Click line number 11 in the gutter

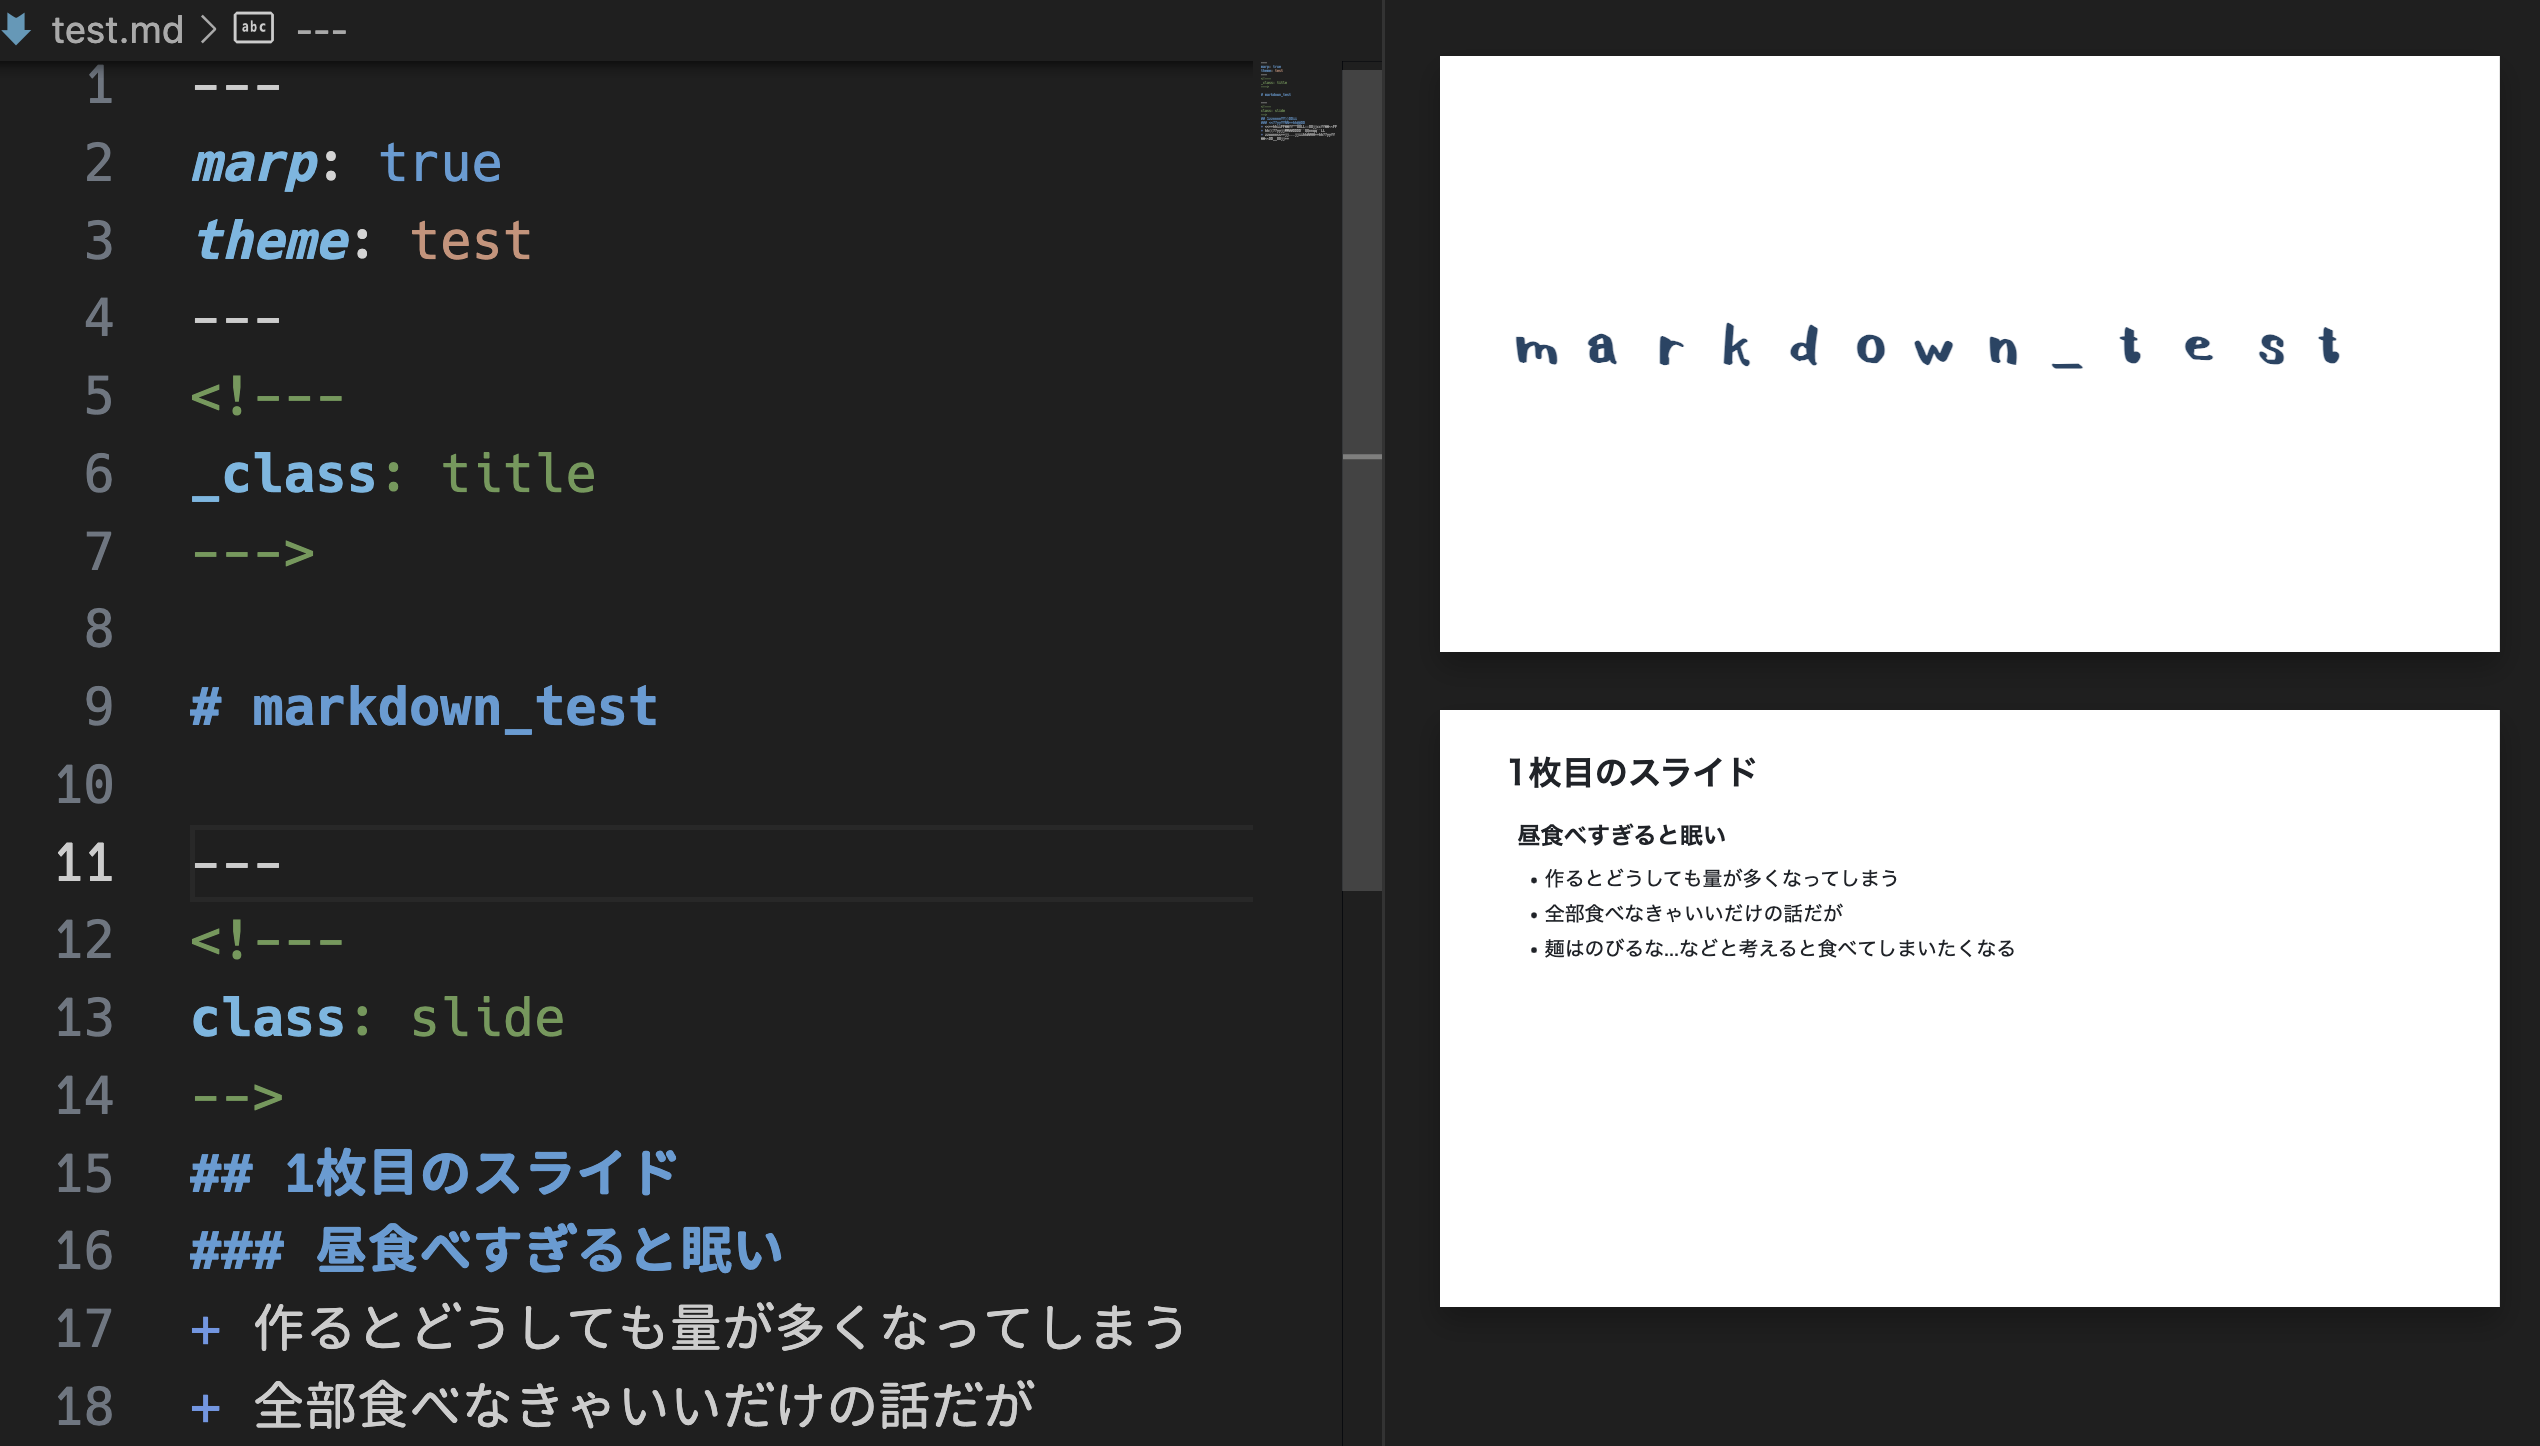[x=84, y=862]
